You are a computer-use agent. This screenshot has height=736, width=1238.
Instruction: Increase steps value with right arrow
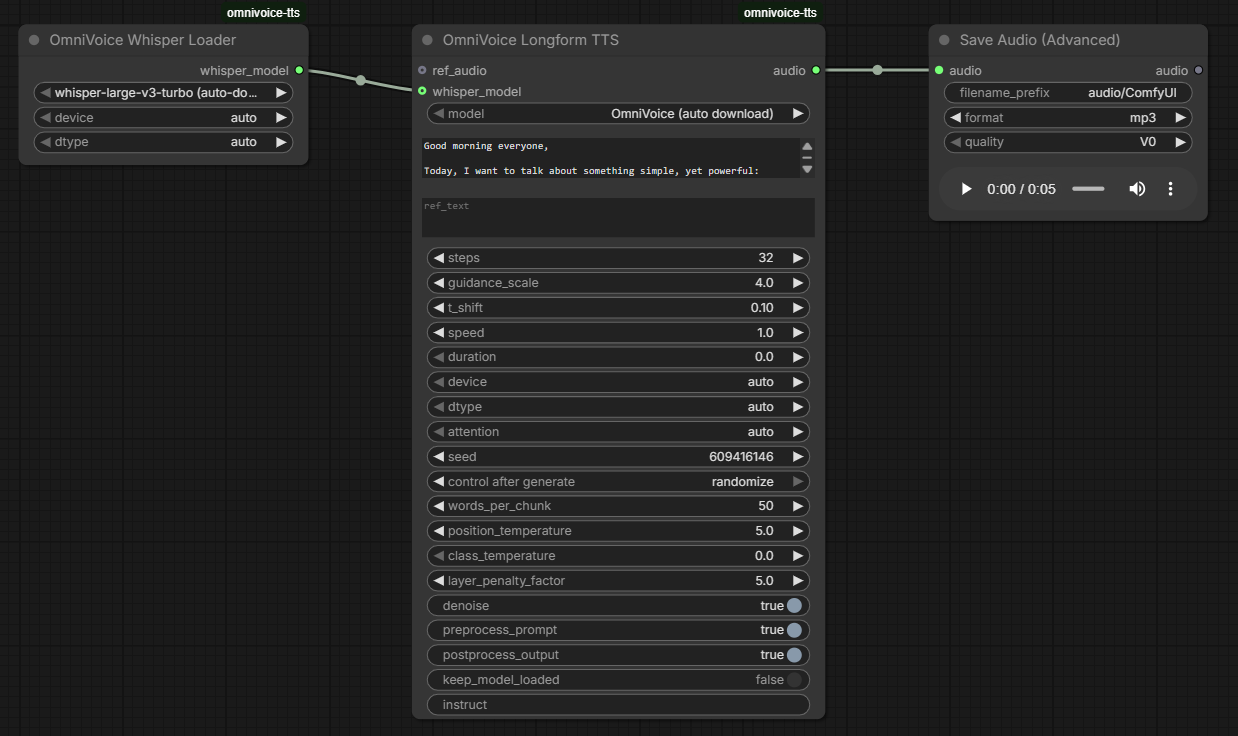(798, 258)
